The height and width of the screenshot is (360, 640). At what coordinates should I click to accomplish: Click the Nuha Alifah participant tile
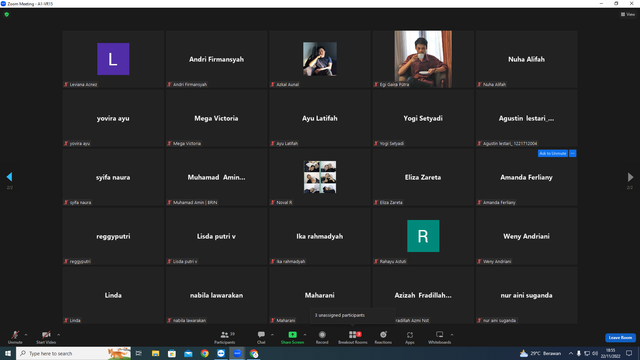[x=526, y=59]
